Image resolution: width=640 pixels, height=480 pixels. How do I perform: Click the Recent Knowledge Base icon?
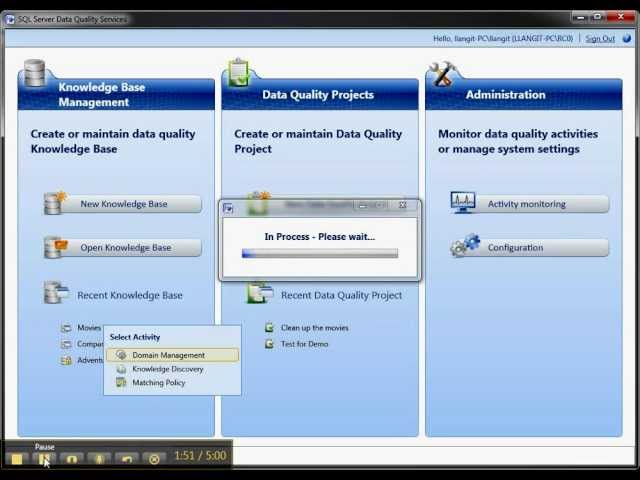pos(56,292)
